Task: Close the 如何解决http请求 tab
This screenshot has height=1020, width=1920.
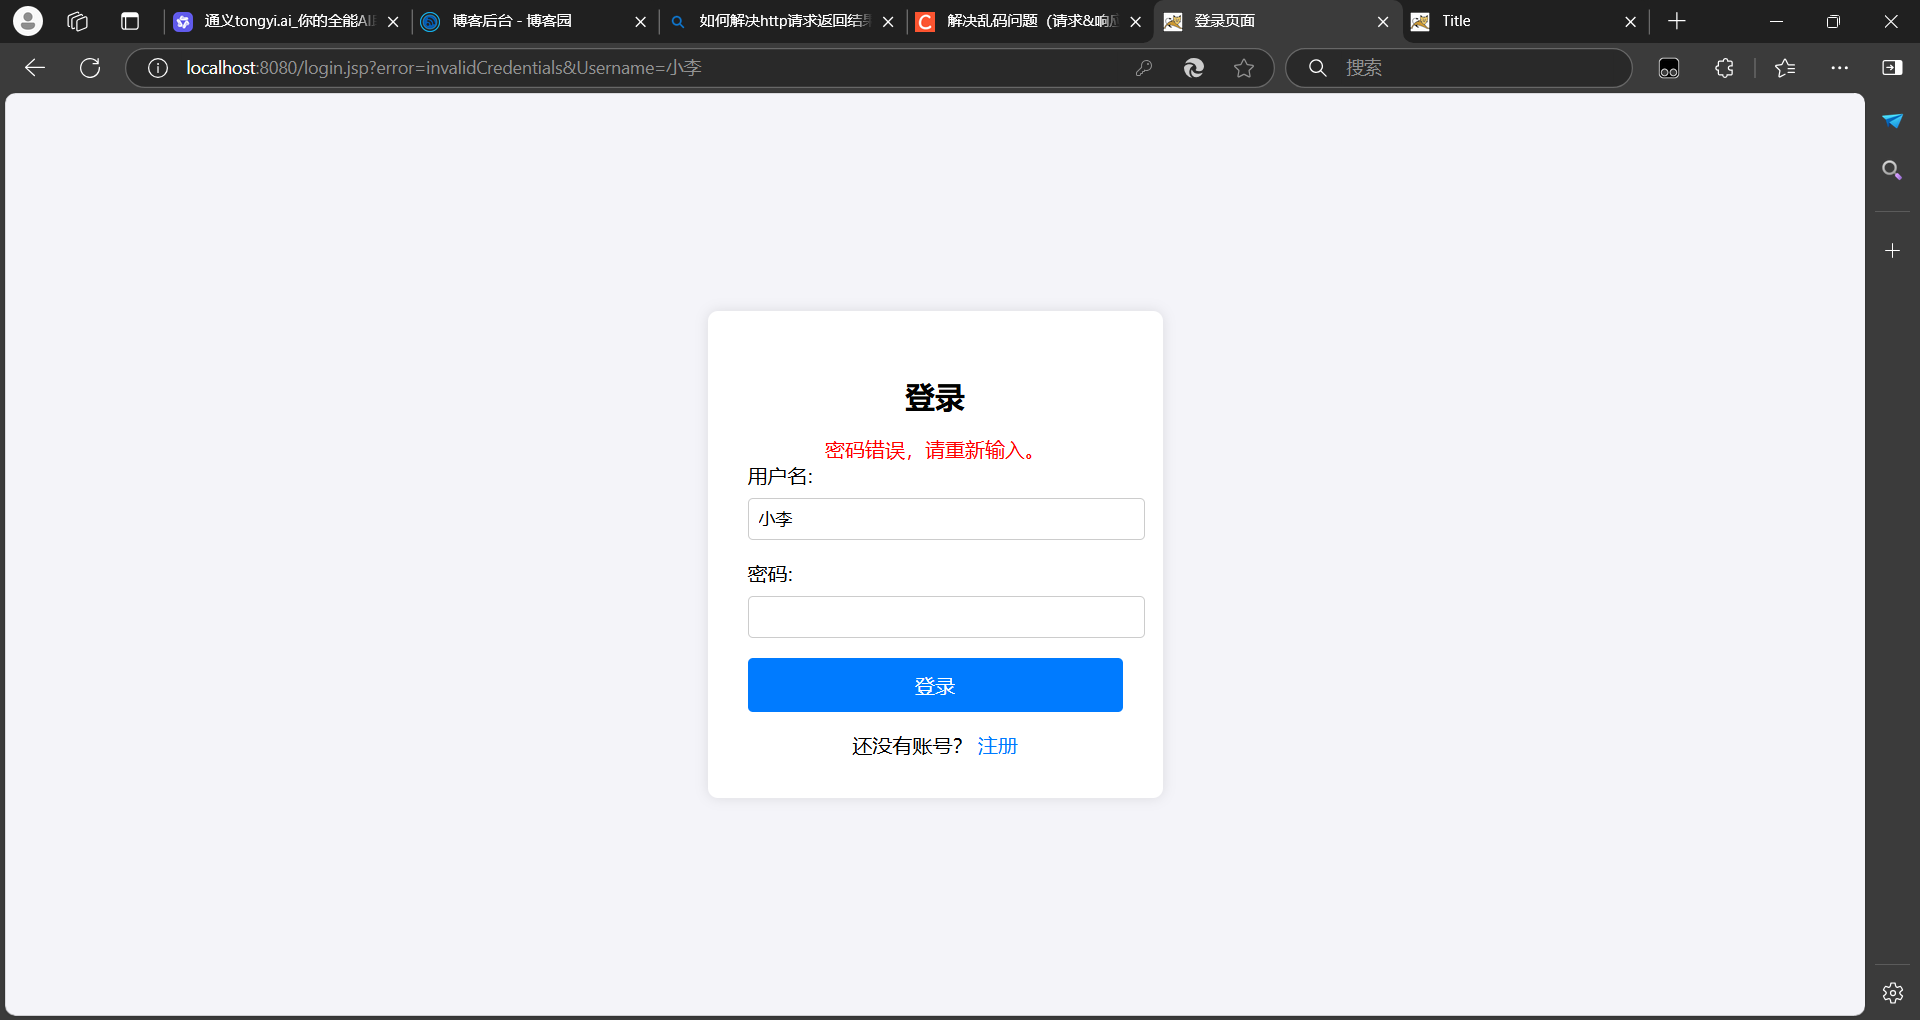Action: tap(888, 21)
